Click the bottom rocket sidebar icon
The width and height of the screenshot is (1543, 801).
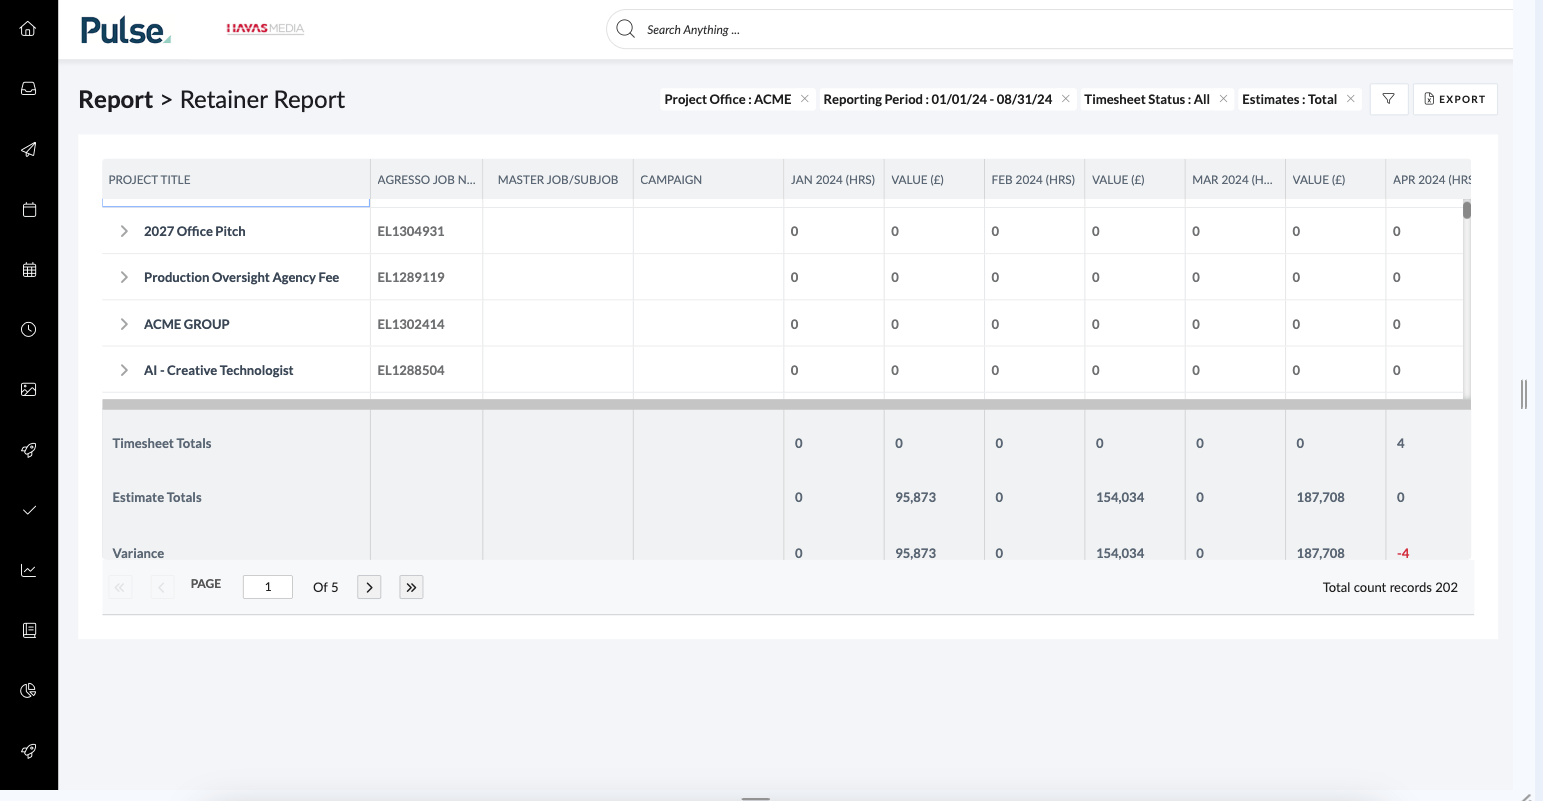click(28, 751)
